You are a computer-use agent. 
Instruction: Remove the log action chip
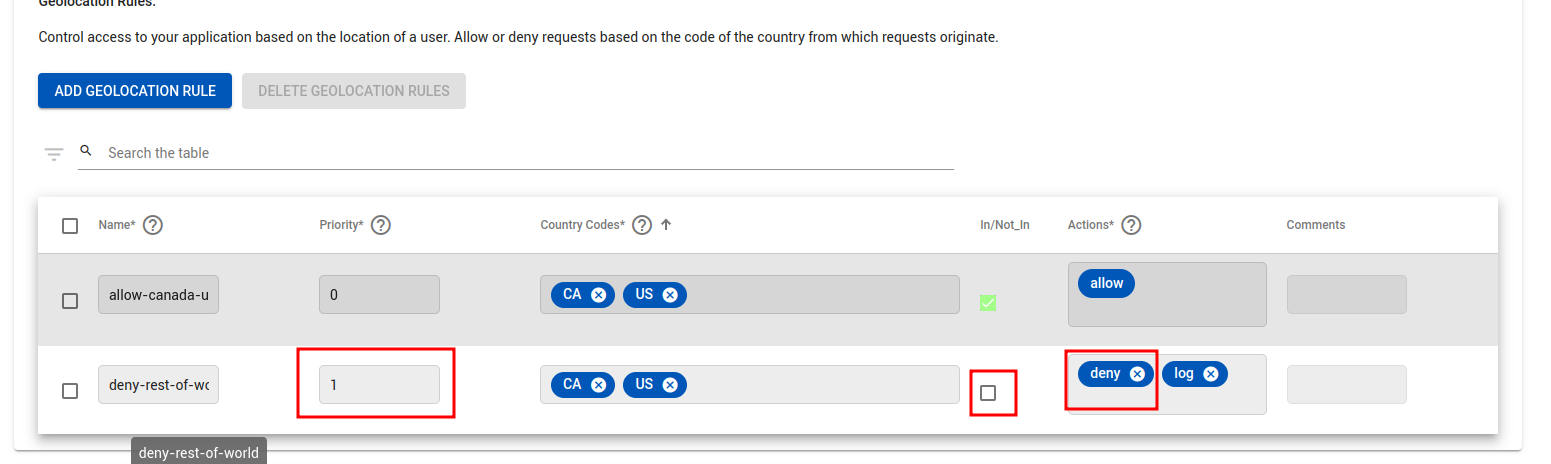(1210, 374)
